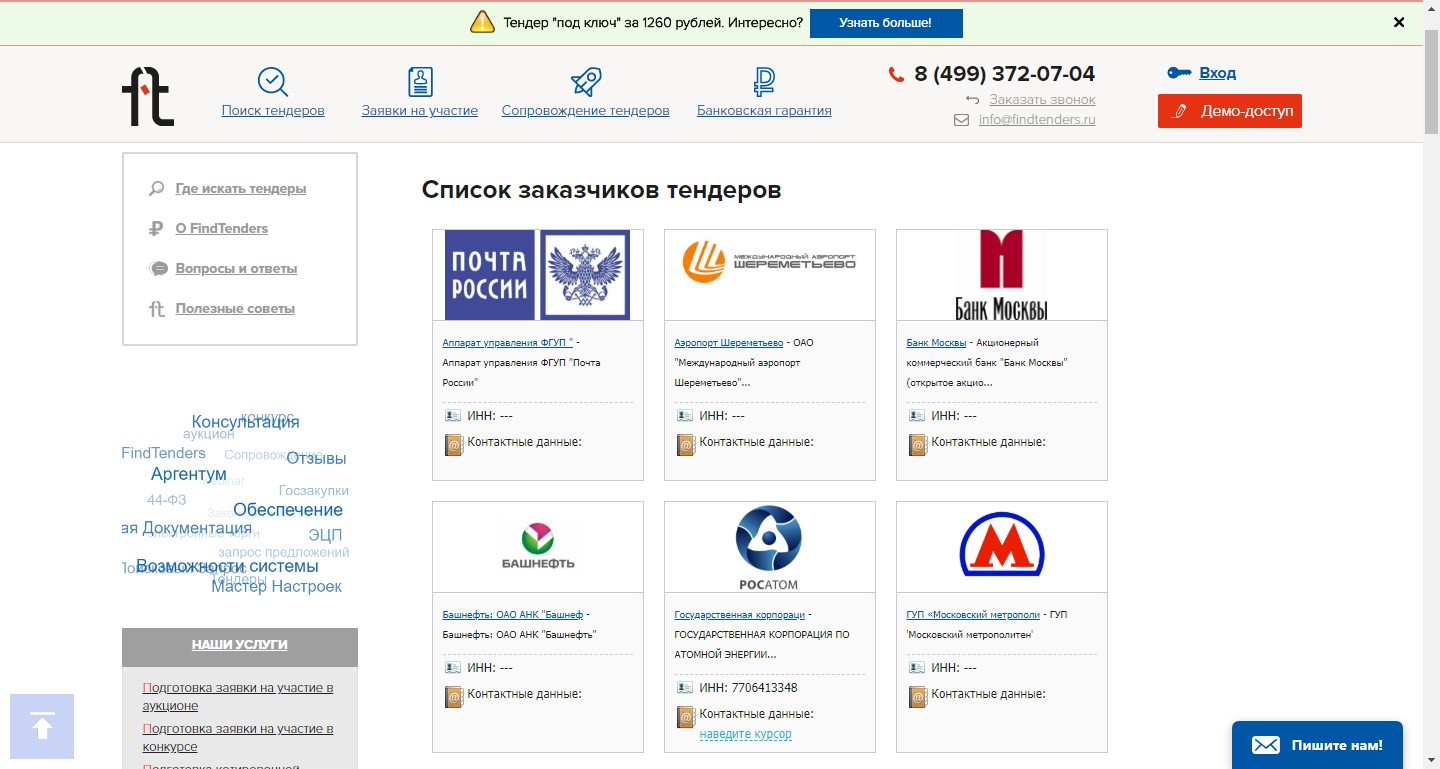Click the callback arrow icon beside Заказать звонок
The height and width of the screenshot is (769, 1440).
tap(973, 100)
